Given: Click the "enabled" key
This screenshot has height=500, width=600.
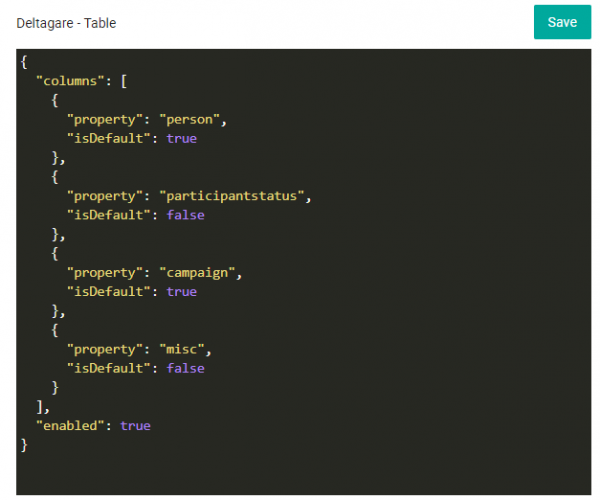Looking at the screenshot, I should coord(72,426).
